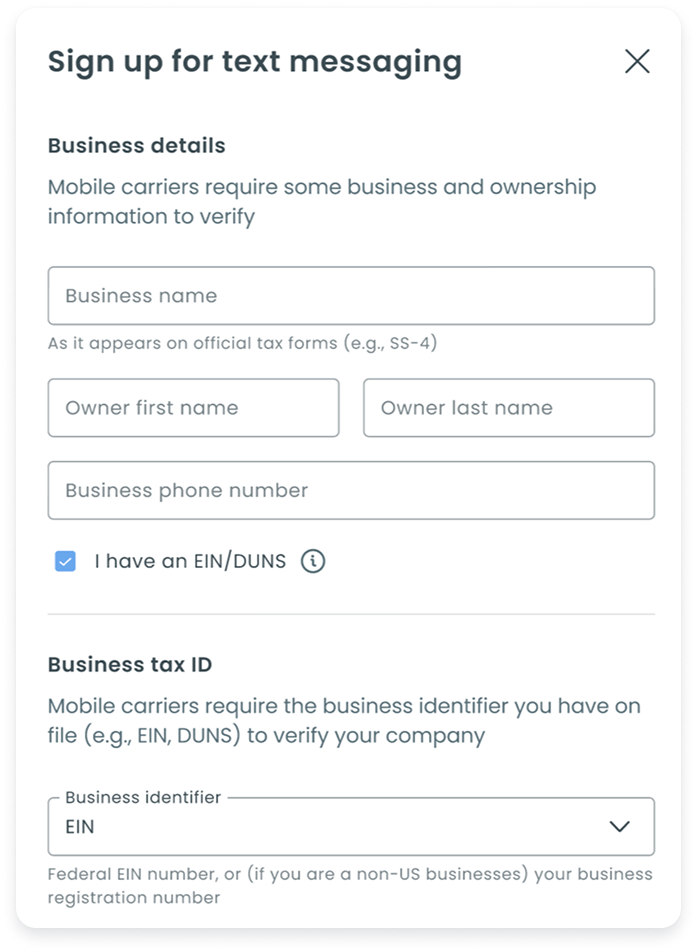697x952 pixels.
Task: Focus the Business name field
Action: [x=351, y=296]
